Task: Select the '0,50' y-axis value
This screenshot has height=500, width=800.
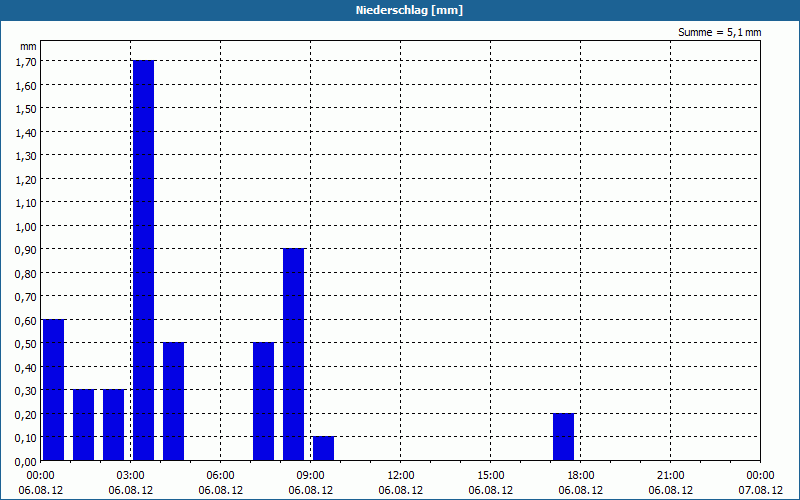Action: pos(26,344)
